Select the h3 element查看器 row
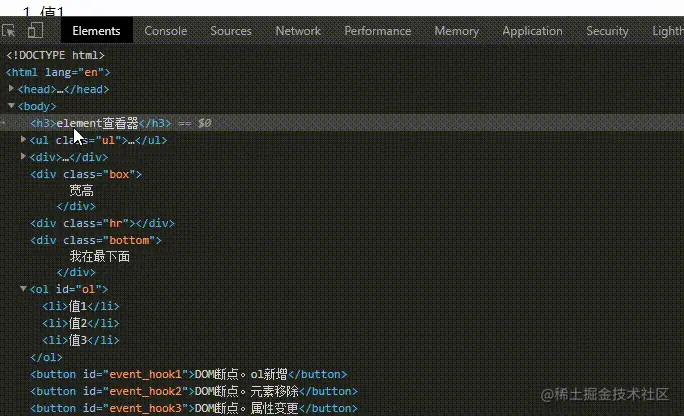 coord(342,123)
